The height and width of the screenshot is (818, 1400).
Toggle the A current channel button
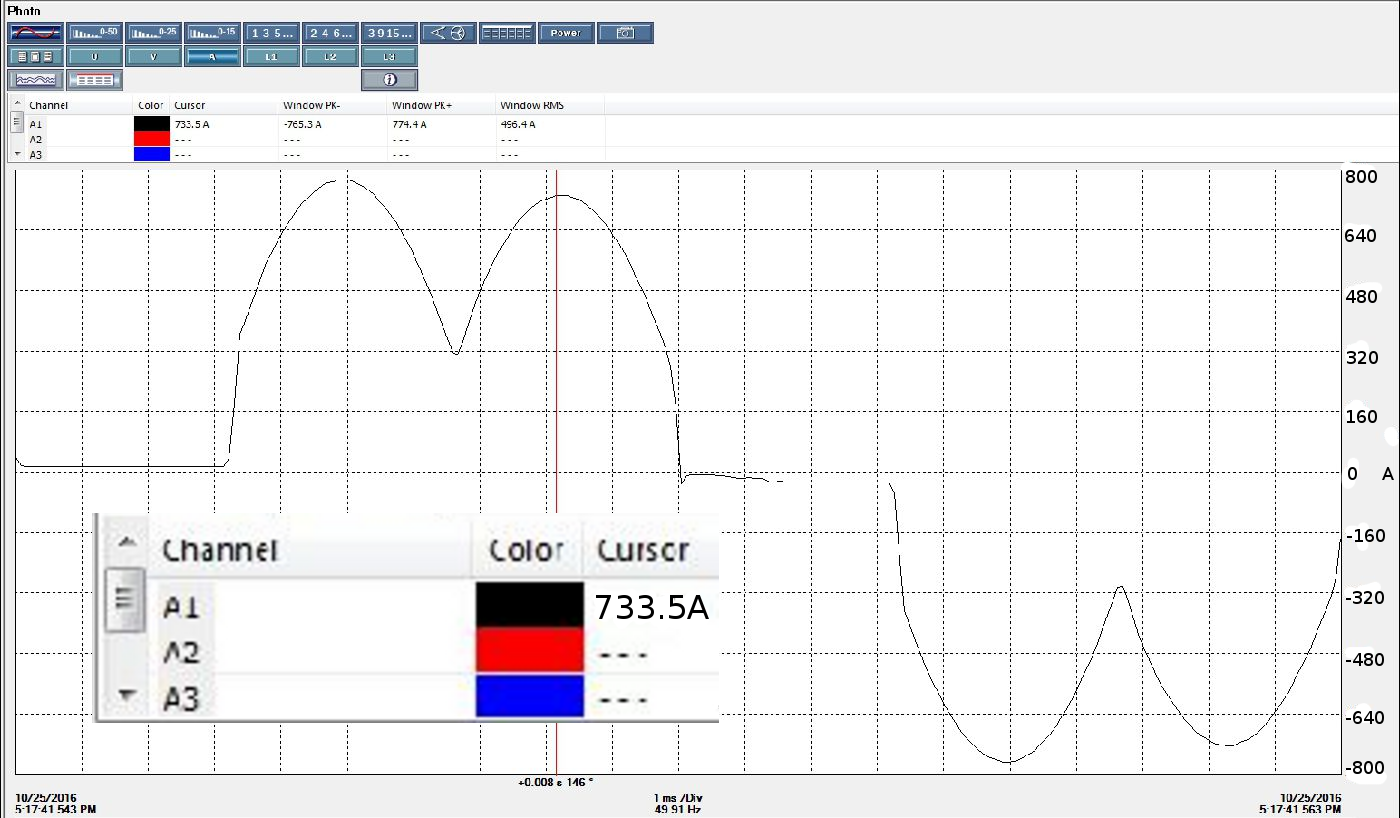[212, 56]
